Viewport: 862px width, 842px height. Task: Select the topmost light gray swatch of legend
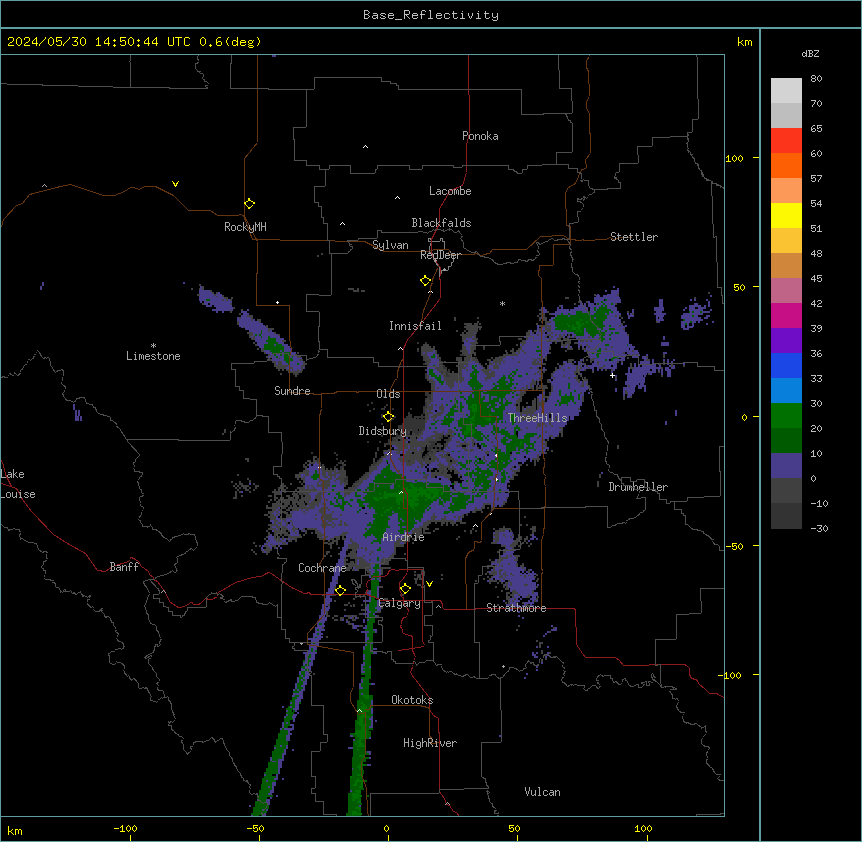coord(786,91)
